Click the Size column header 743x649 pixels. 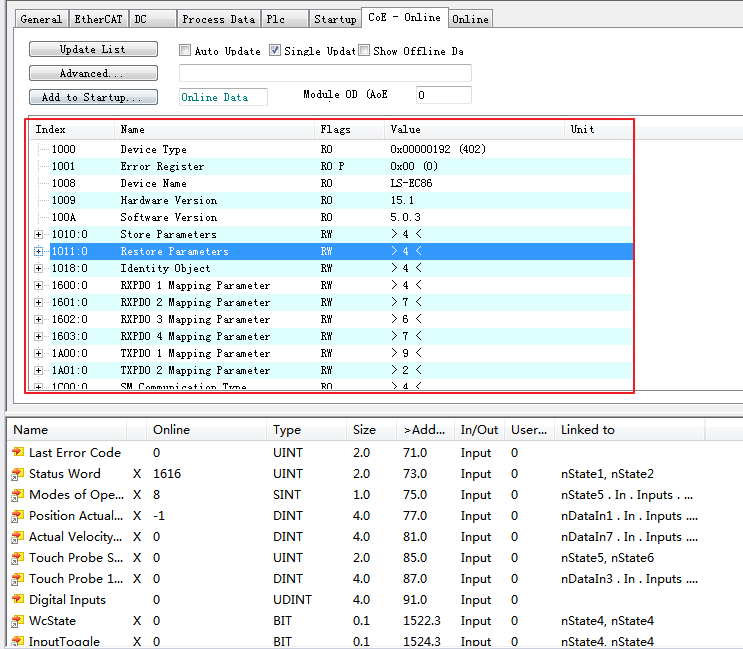pos(372,430)
